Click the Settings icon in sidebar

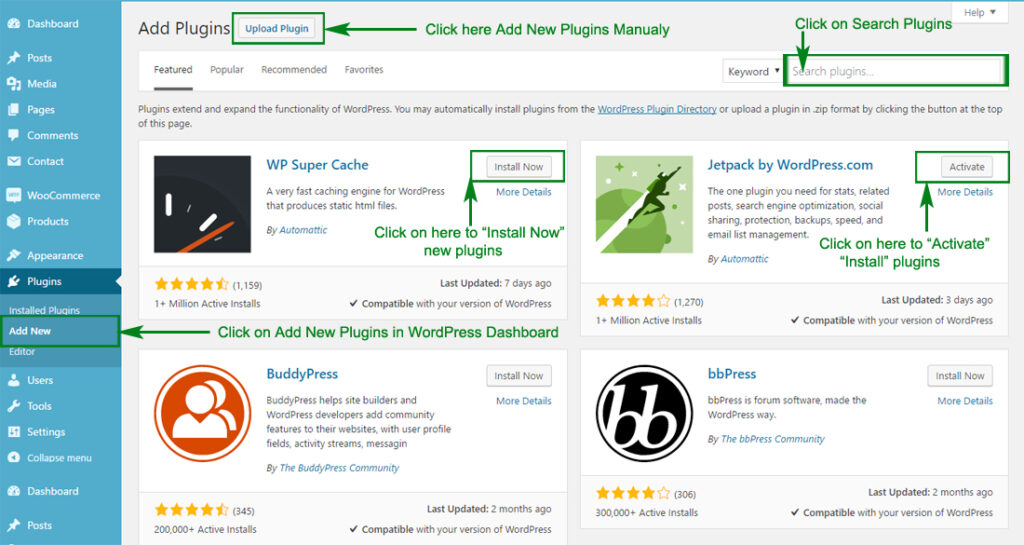(x=13, y=432)
